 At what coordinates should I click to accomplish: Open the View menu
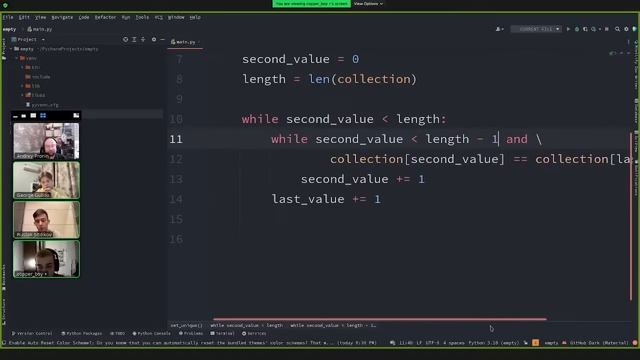click(40, 17)
